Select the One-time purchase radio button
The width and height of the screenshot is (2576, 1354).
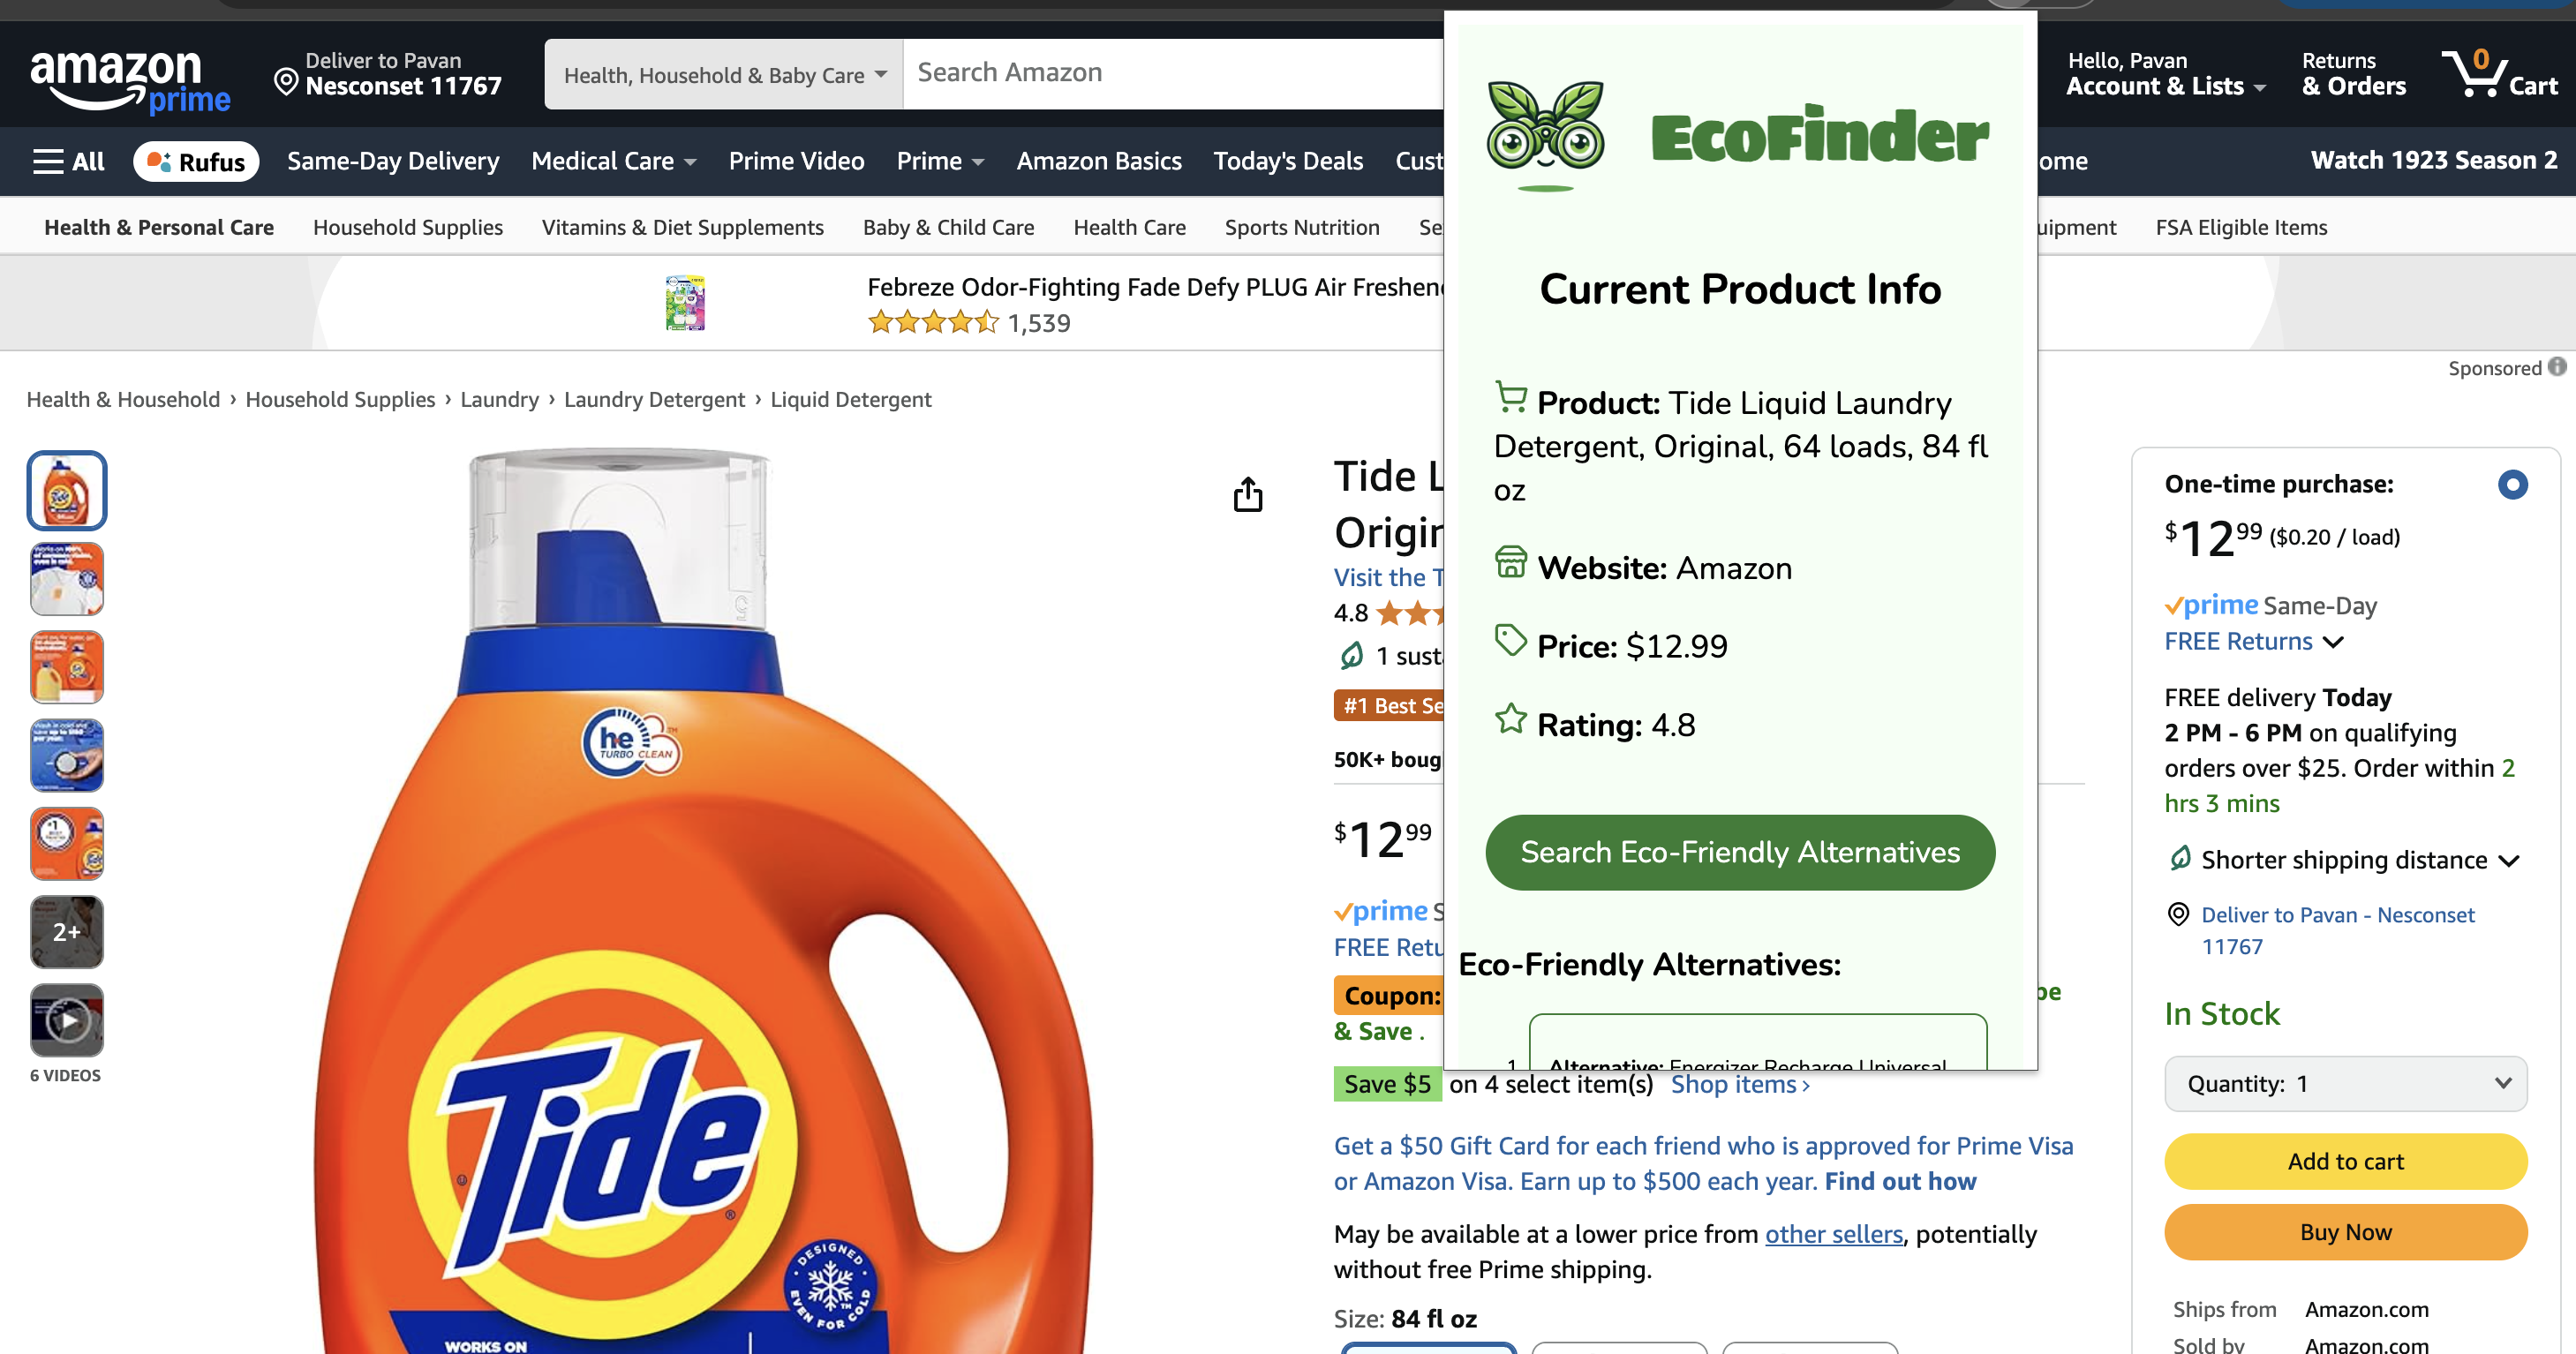pos(2511,485)
